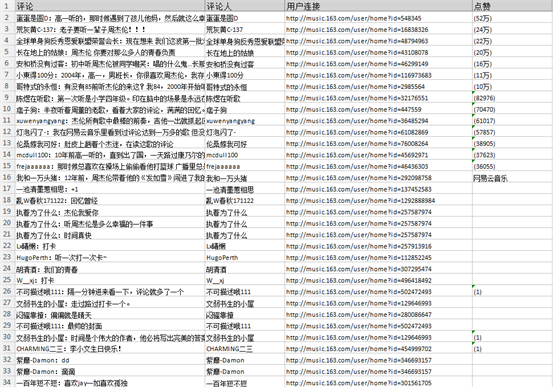Open user link ending id=1292888984
Viewport: 553px width, 387px height.
(360, 201)
